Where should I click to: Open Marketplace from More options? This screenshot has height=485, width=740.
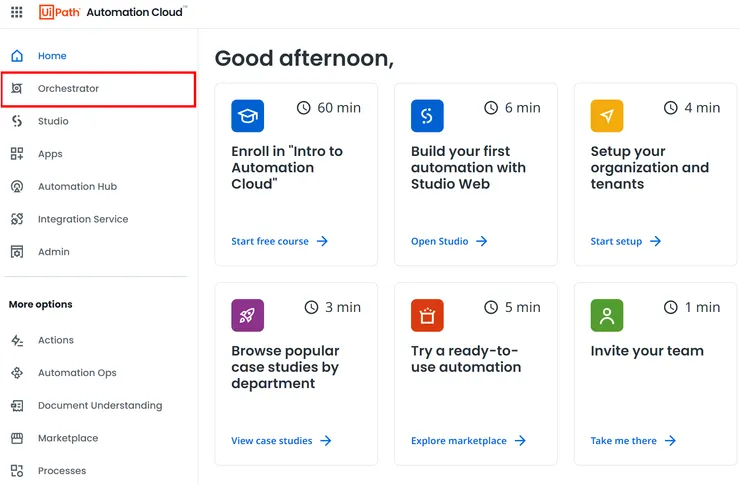coord(68,438)
